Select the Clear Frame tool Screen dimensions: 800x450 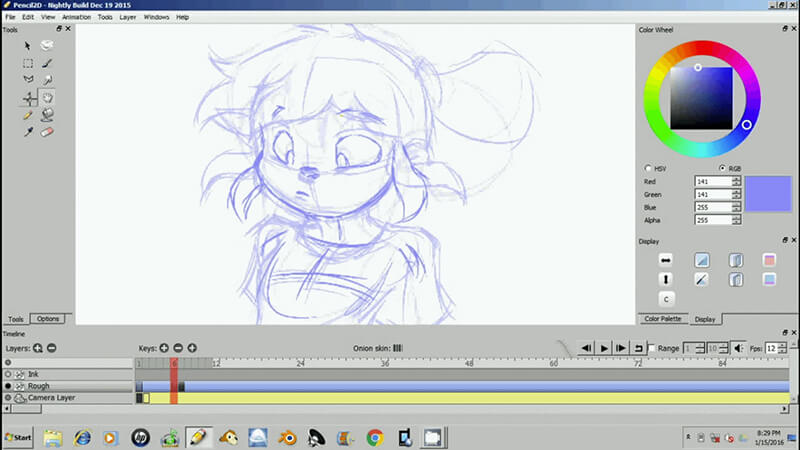click(x=47, y=45)
